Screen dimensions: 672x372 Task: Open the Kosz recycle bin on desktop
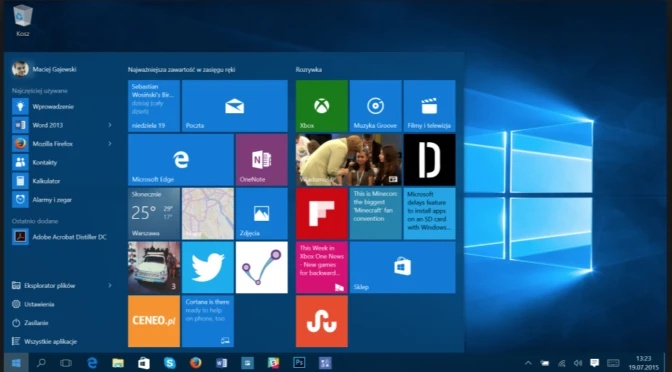click(x=23, y=20)
